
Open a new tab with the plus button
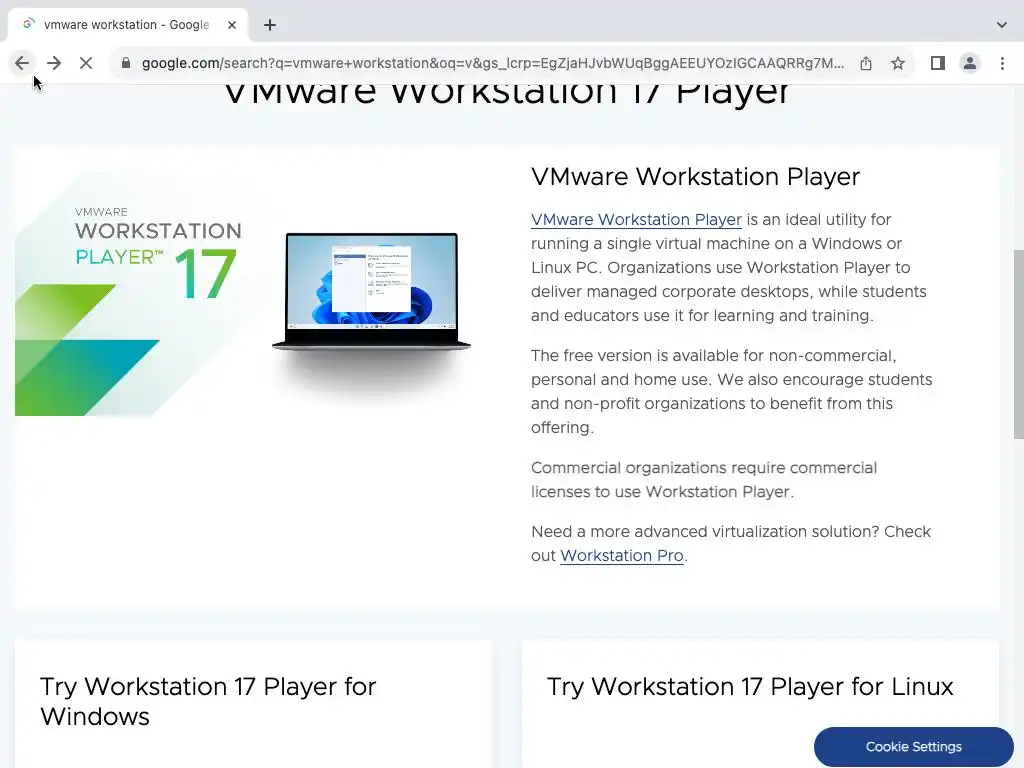[x=270, y=25]
